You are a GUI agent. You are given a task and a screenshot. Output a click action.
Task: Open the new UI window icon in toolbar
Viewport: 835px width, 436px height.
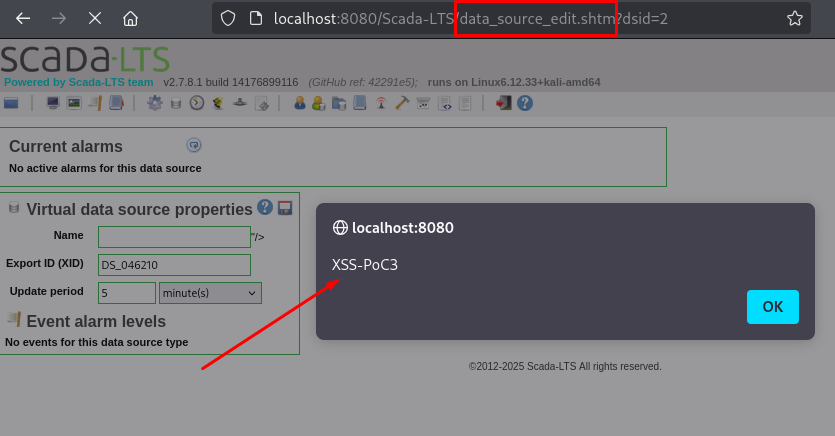11,103
